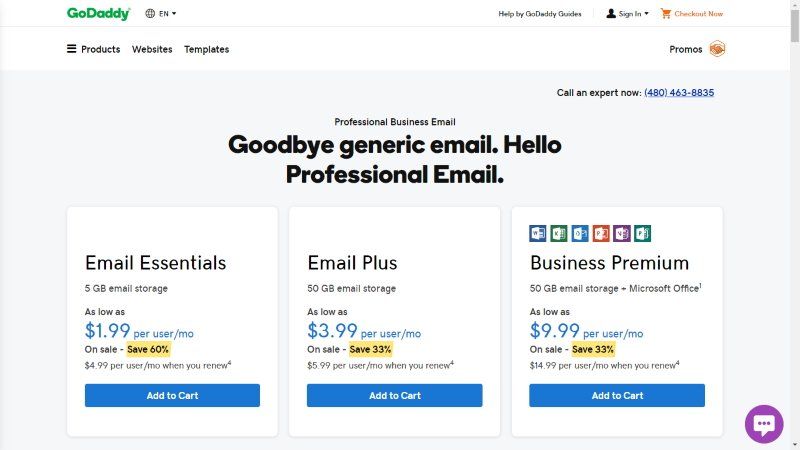800x450 pixels.
Task: Open the live chat bubble
Action: (x=764, y=424)
